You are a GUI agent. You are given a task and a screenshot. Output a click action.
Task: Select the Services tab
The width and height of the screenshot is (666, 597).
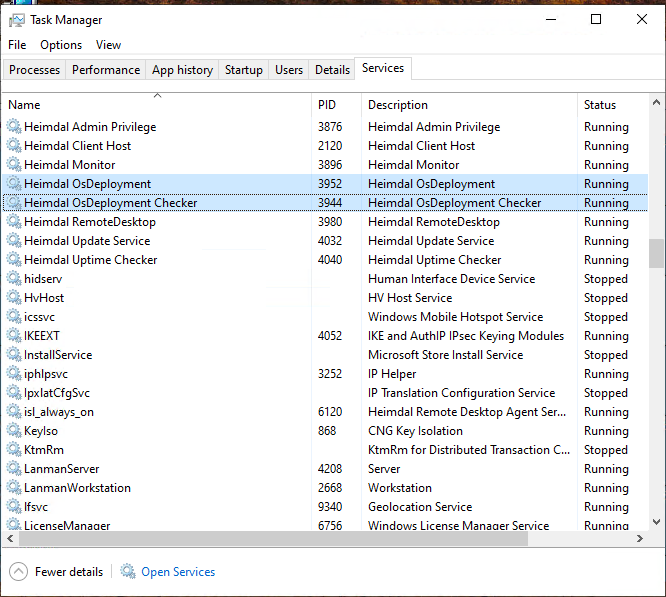pos(383,68)
